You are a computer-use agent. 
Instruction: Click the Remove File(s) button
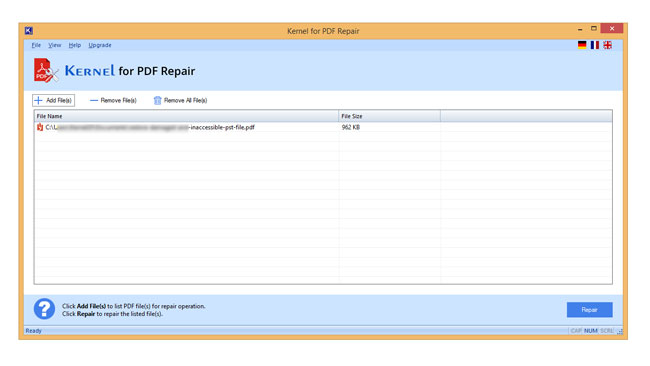[x=113, y=100]
